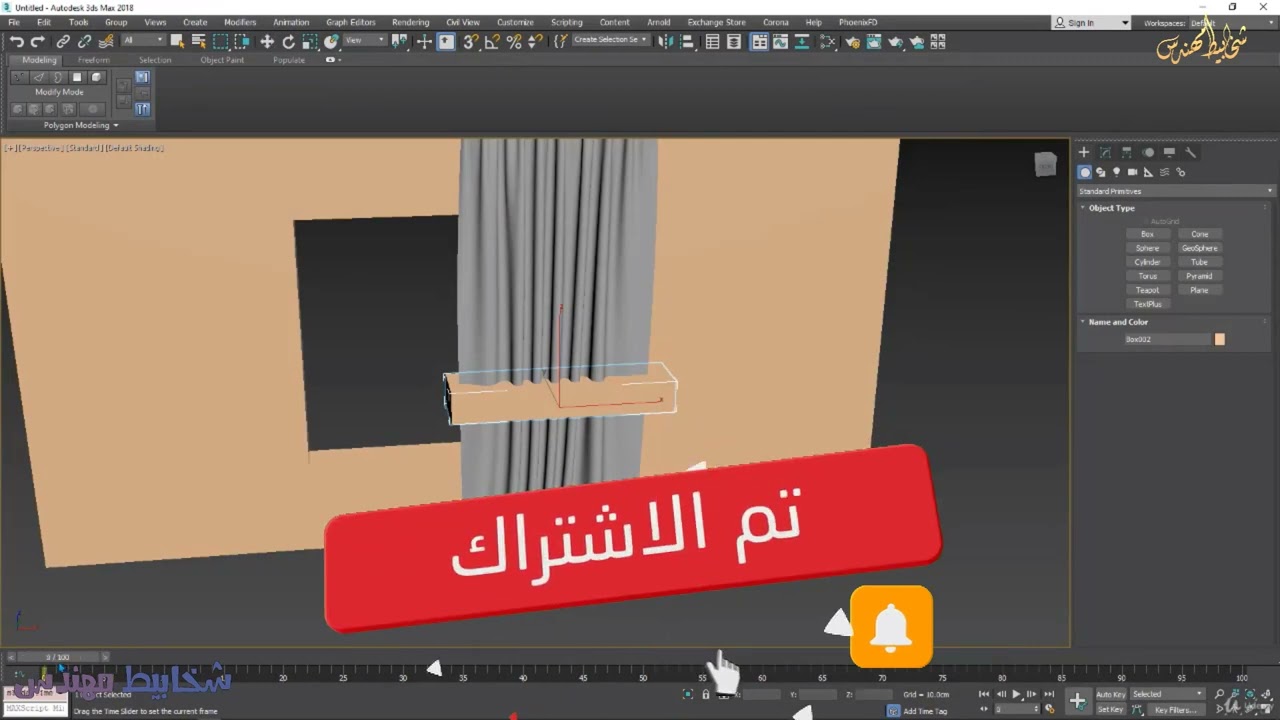Collapse the Name and Color rollout
Image resolution: width=1280 pixels, height=720 pixels.
1118,322
